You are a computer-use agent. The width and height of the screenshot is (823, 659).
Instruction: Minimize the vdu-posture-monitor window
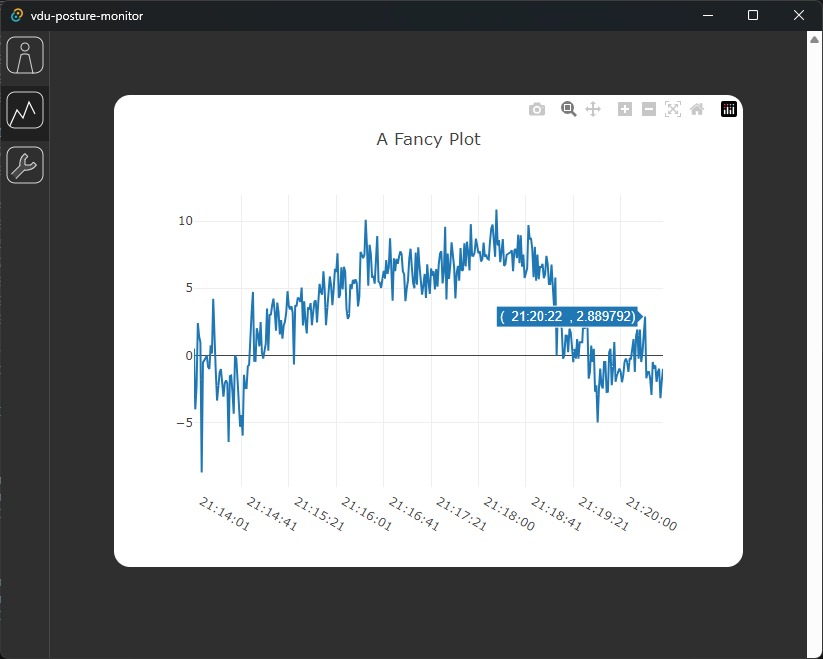click(x=708, y=15)
